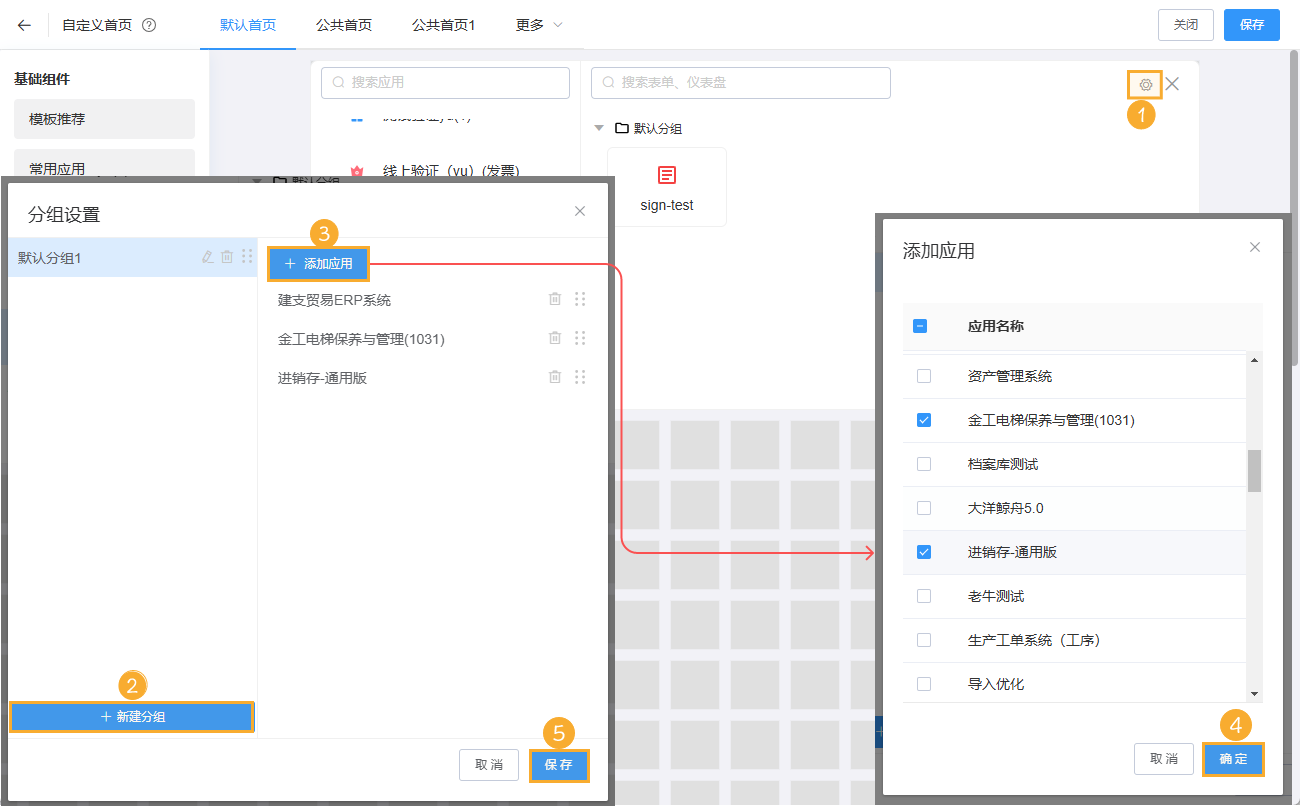The image size is (1300, 806).
Task: Click the magnifier icon in 搜索表单、仪表盘 field
Action: coord(608,82)
